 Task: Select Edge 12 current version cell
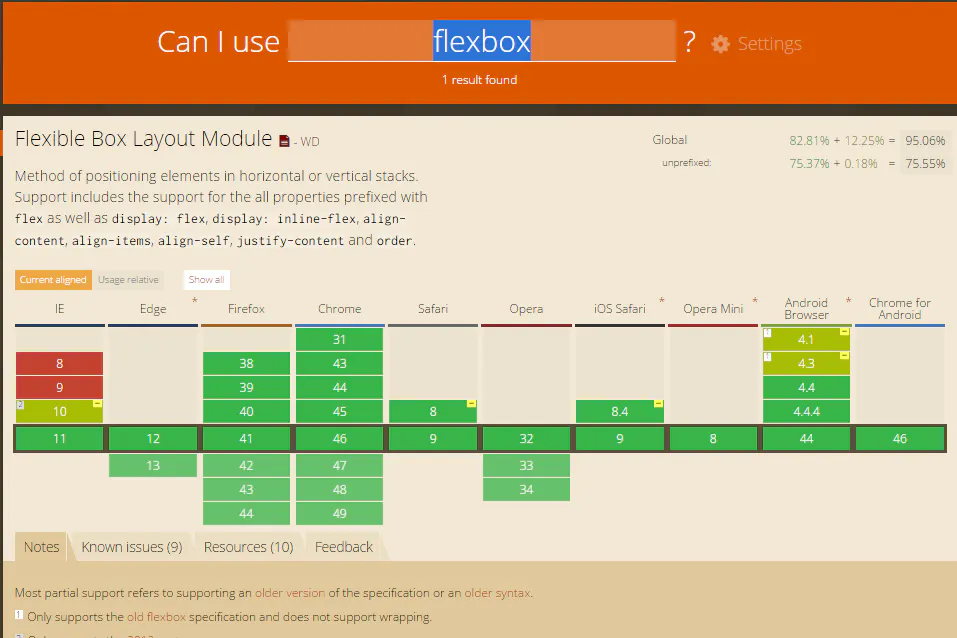153,438
